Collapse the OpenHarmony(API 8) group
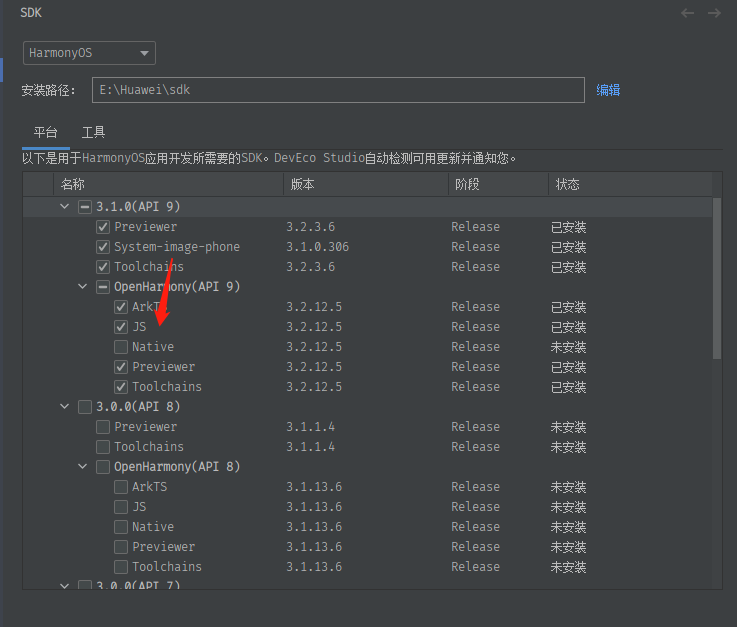The height and width of the screenshot is (627, 737). coord(83,466)
